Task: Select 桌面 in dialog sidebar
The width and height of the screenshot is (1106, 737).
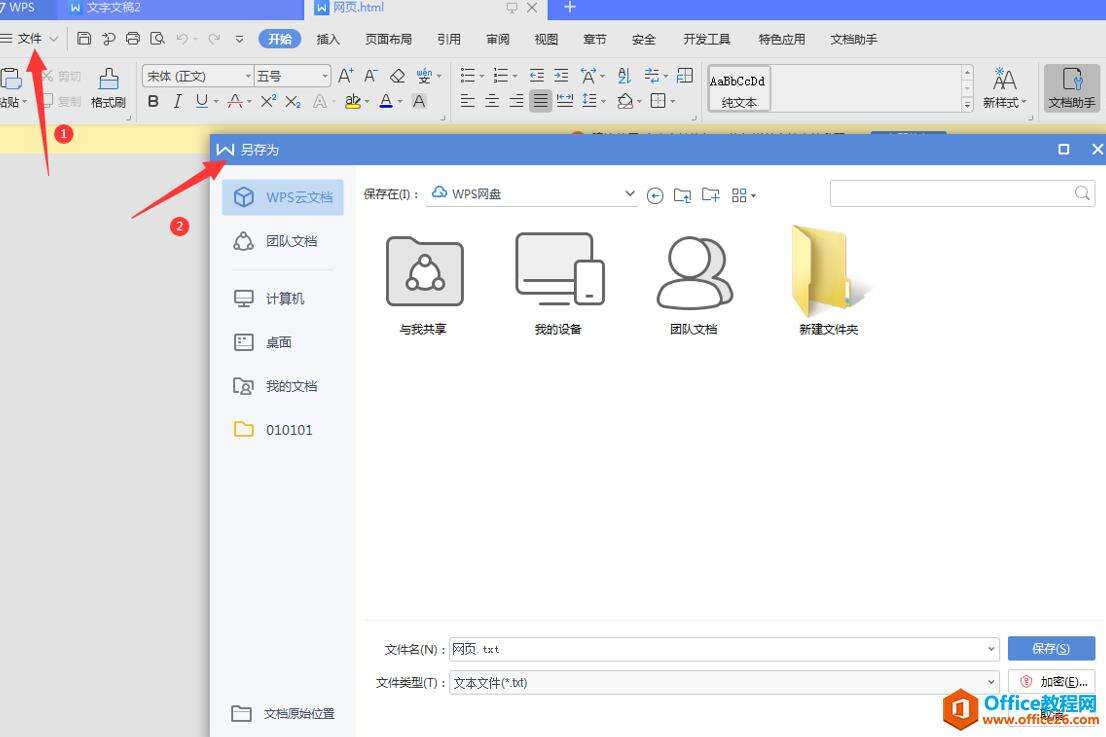Action: click(x=283, y=342)
